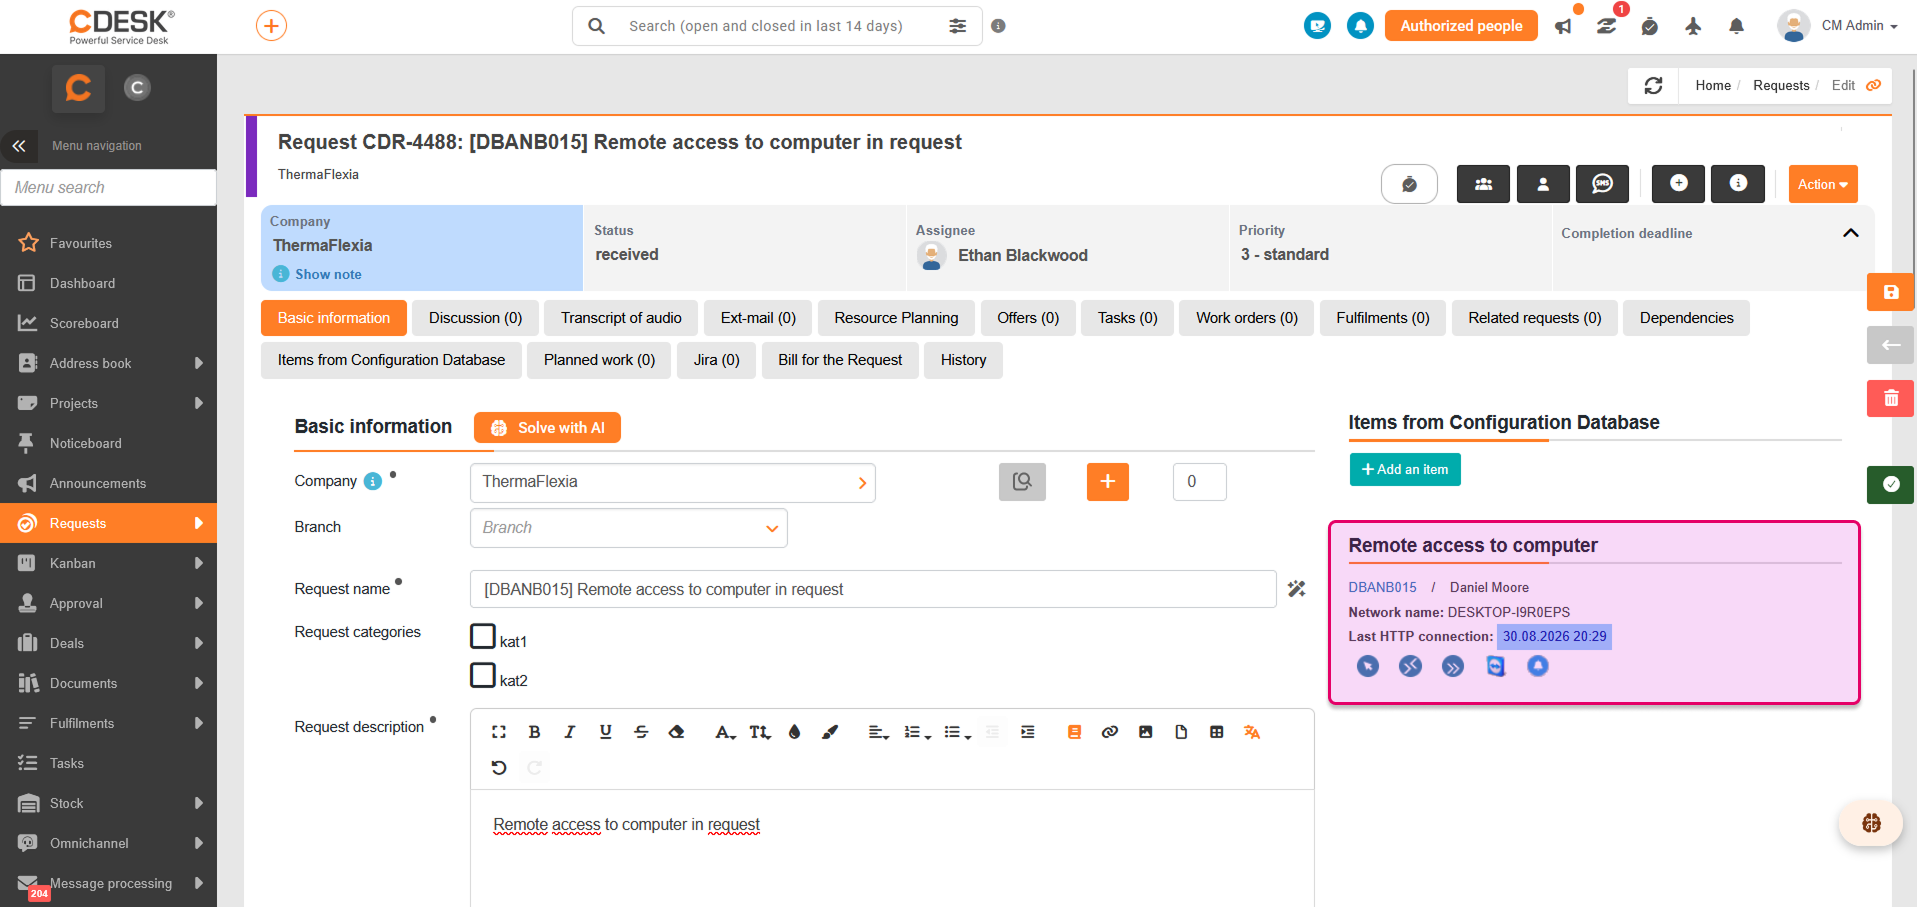Click the magic wand beside request name

pos(1296,589)
